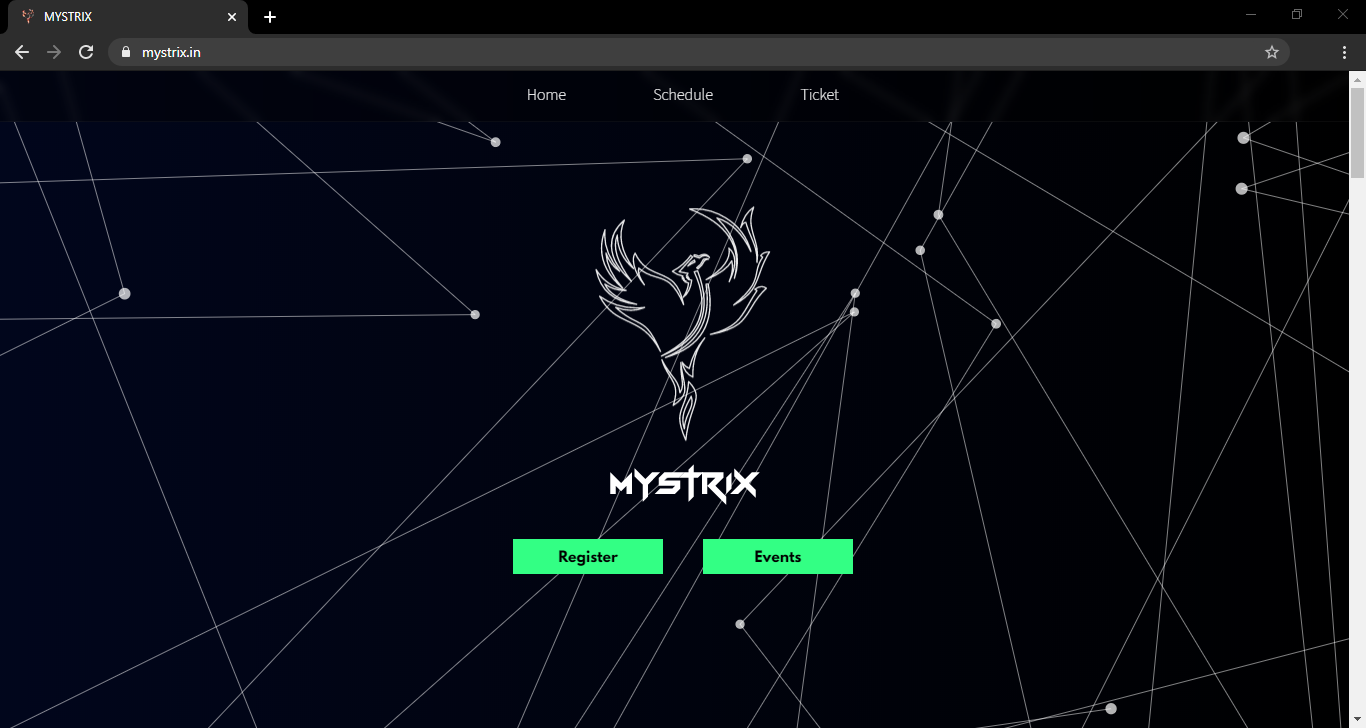Click the scrollbar up arrow
The width and height of the screenshot is (1366, 728).
click(1358, 78)
